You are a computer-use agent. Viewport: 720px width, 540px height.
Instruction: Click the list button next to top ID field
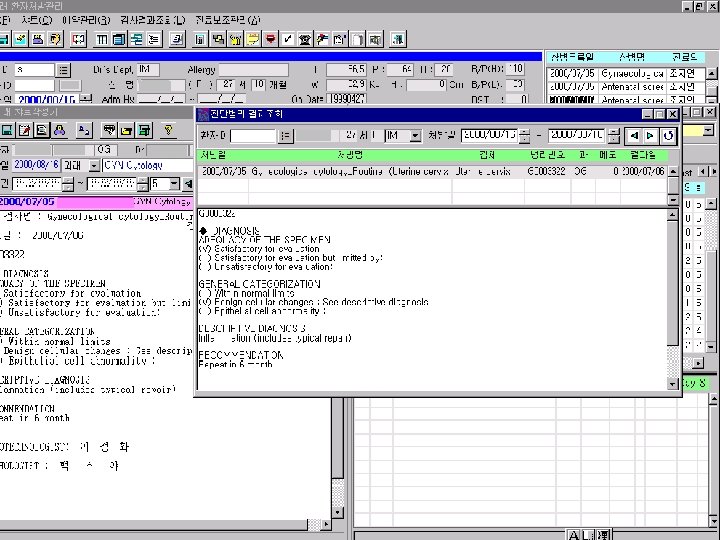pyautogui.click(x=63, y=70)
